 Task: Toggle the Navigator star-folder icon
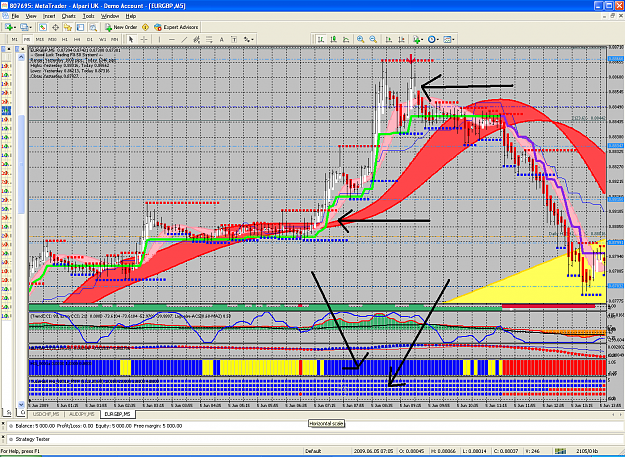(x=68, y=27)
